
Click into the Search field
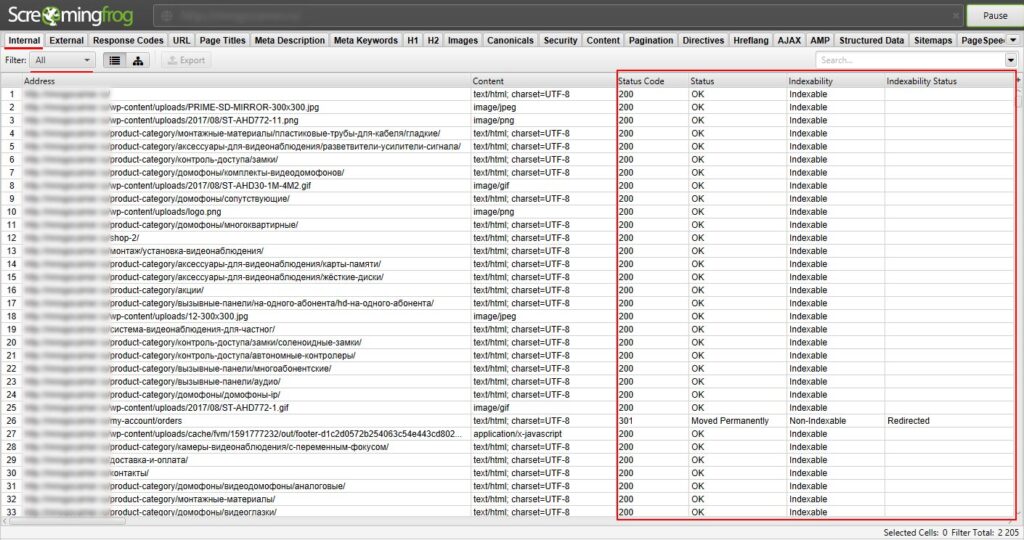click(905, 60)
